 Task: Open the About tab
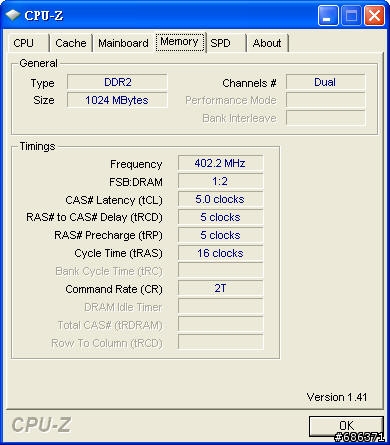(267, 43)
